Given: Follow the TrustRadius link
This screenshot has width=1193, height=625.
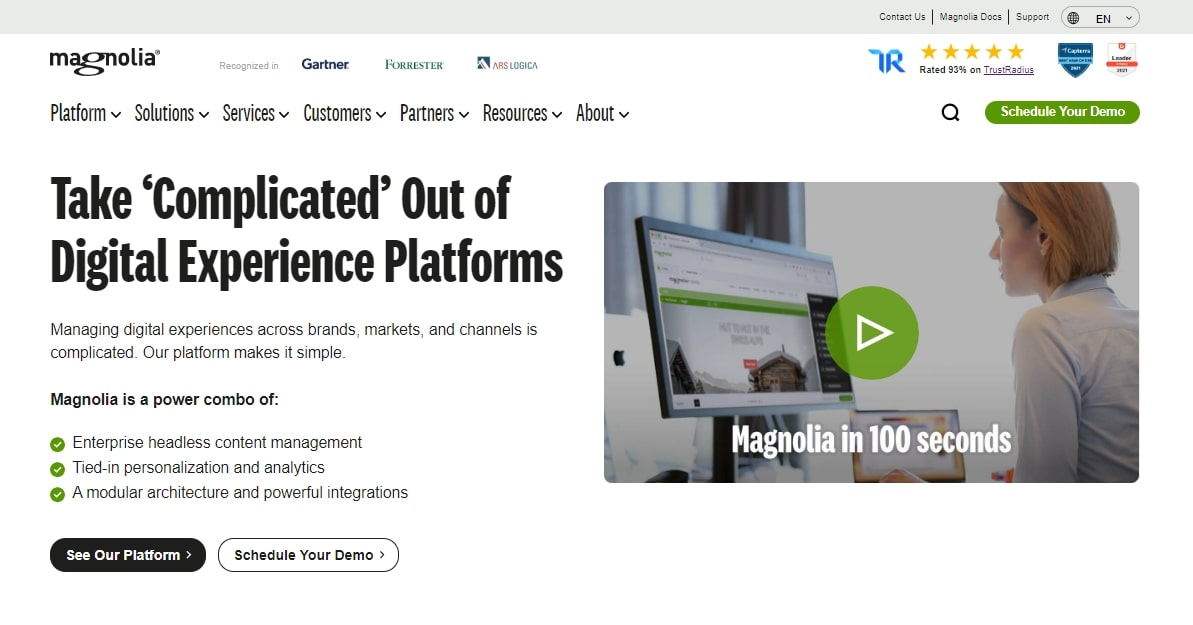Looking at the screenshot, I should click(x=1009, y=70).
